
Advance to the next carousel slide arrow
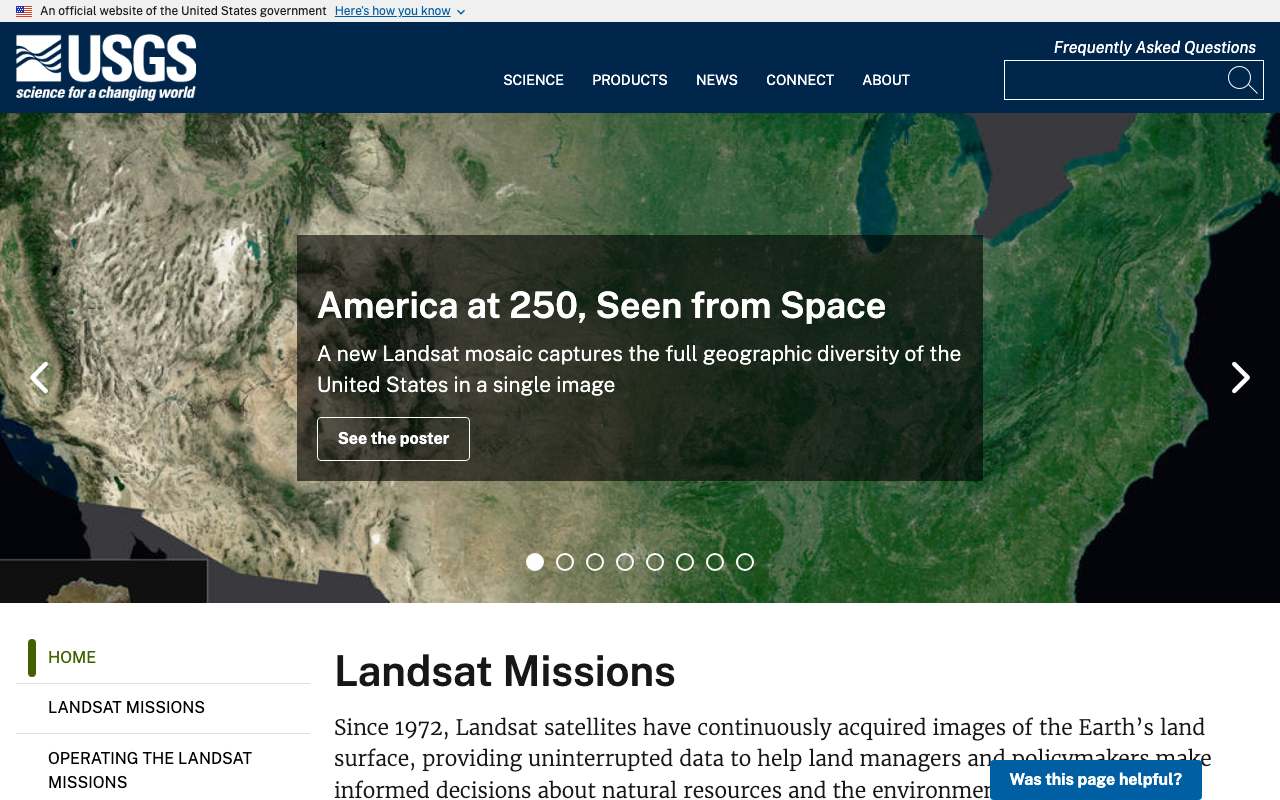(x=1240, y=378)
